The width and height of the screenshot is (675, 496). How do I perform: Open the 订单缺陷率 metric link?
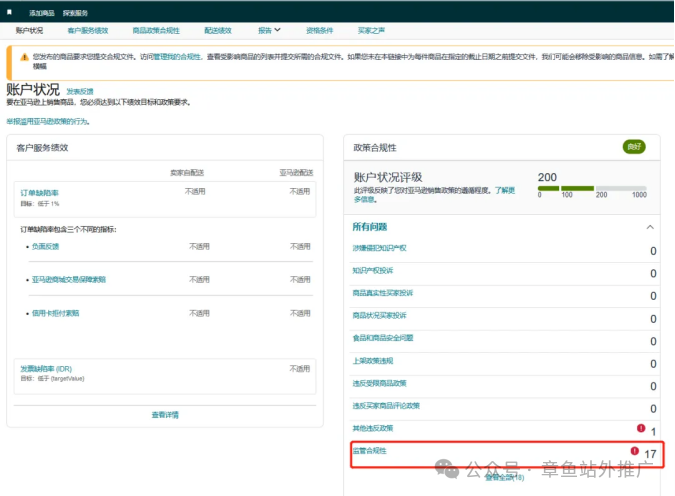tap(40, 192)
